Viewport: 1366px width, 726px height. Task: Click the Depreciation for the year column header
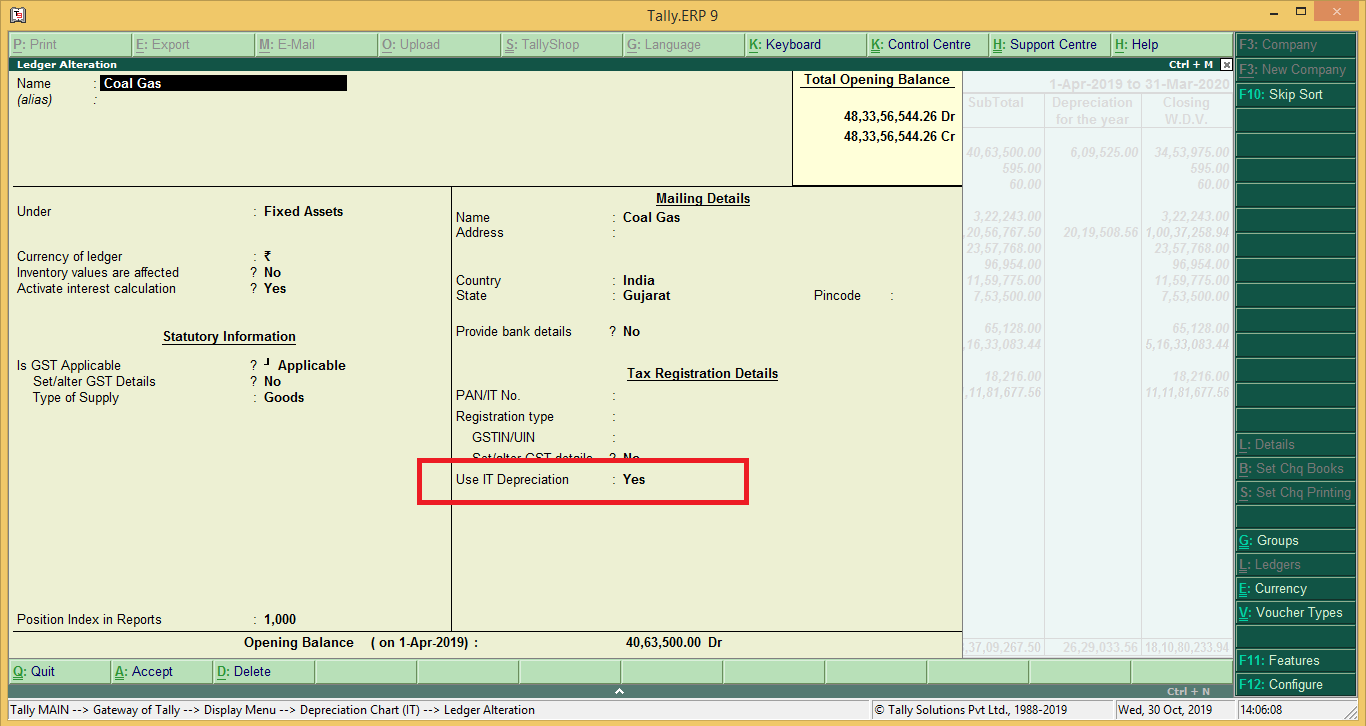(x=1092, y=110)
